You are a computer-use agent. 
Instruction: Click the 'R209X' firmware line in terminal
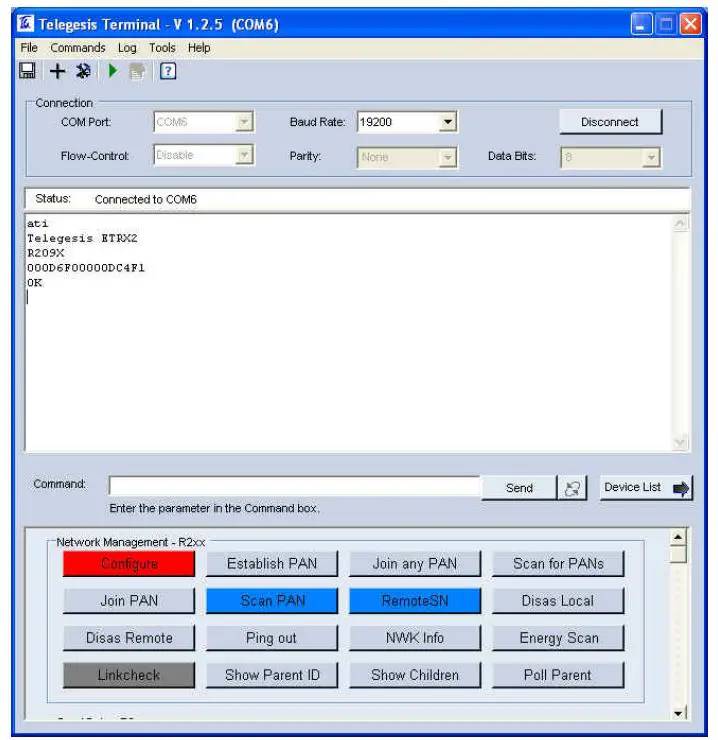point(45,253)
